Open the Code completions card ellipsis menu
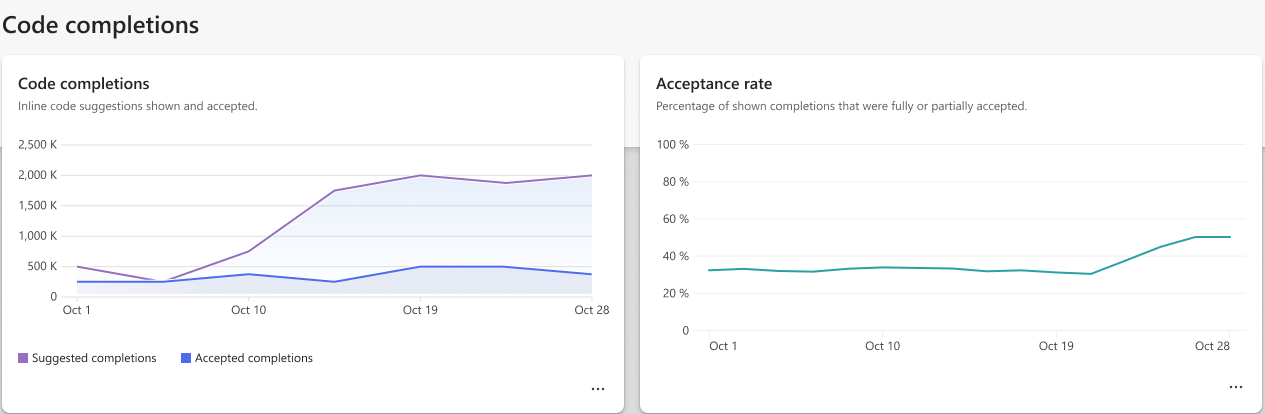Viewport: 1265px width, 414px height. 598,388
